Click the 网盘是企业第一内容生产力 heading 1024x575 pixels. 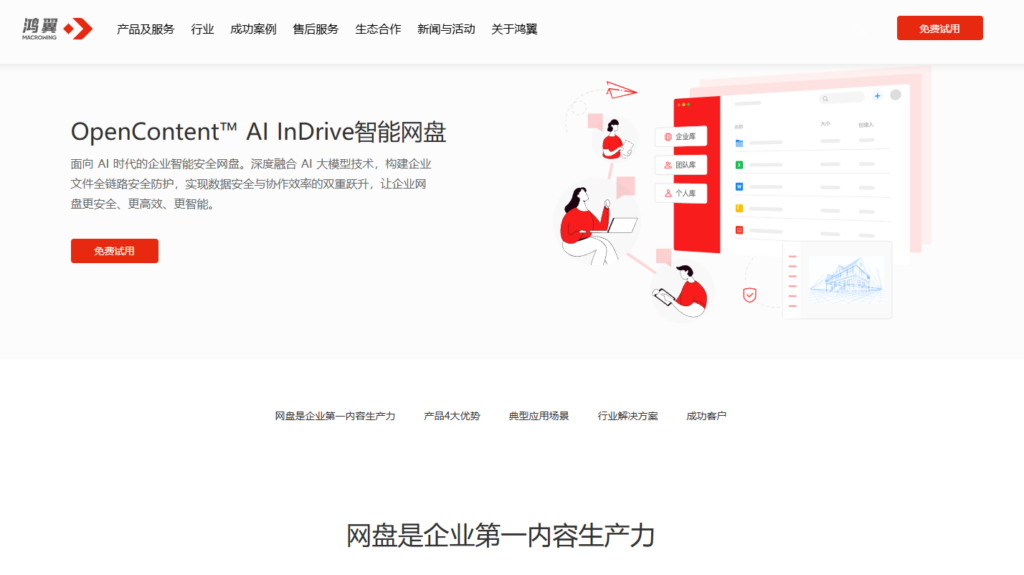(x=500, y=536)
